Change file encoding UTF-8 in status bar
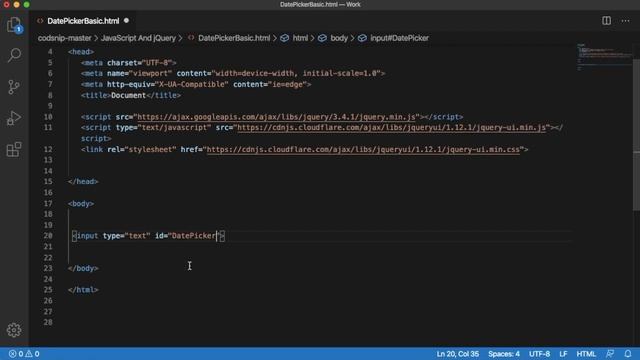 click(540, 353)
